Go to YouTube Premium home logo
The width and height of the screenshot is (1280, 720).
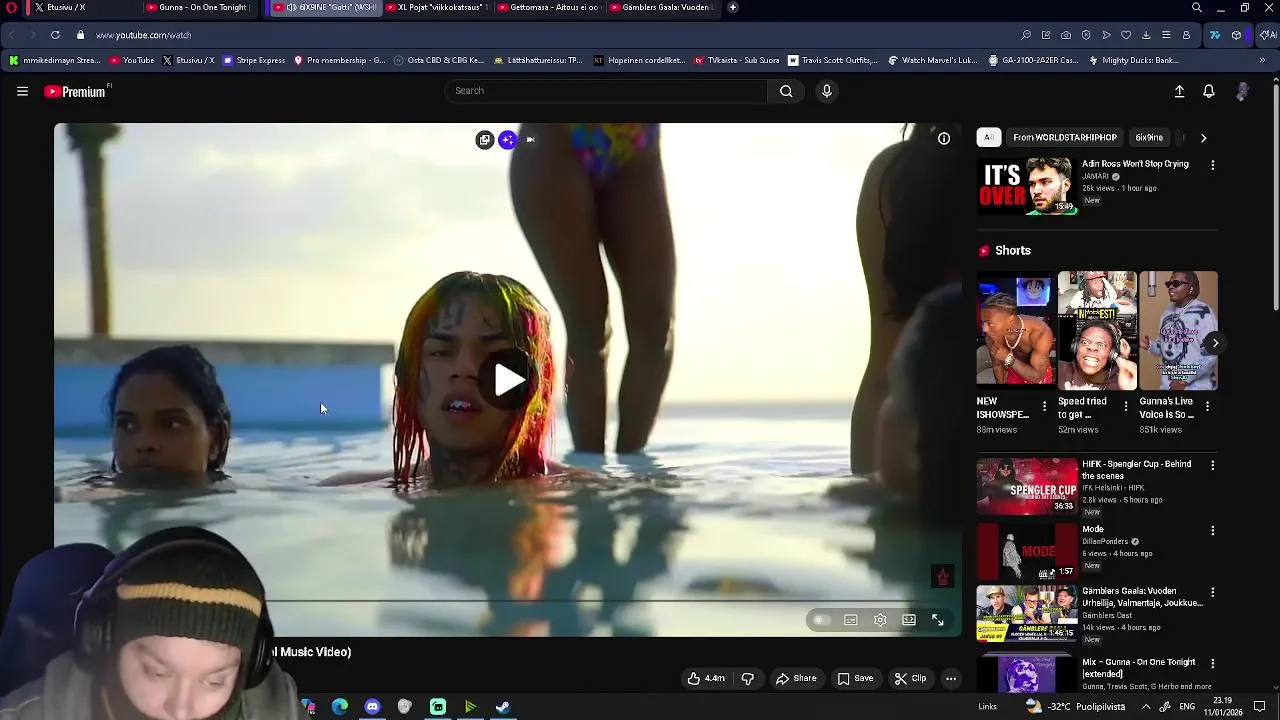click(77, 91)
